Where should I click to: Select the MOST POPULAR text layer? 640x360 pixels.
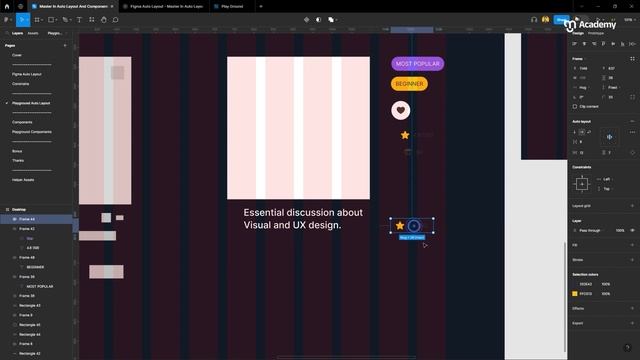coord(40,287)
